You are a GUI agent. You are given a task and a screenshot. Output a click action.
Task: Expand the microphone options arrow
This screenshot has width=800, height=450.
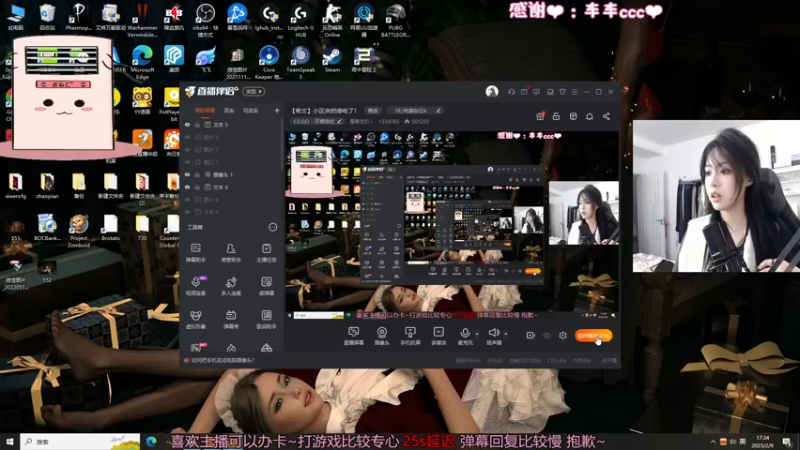477,334
